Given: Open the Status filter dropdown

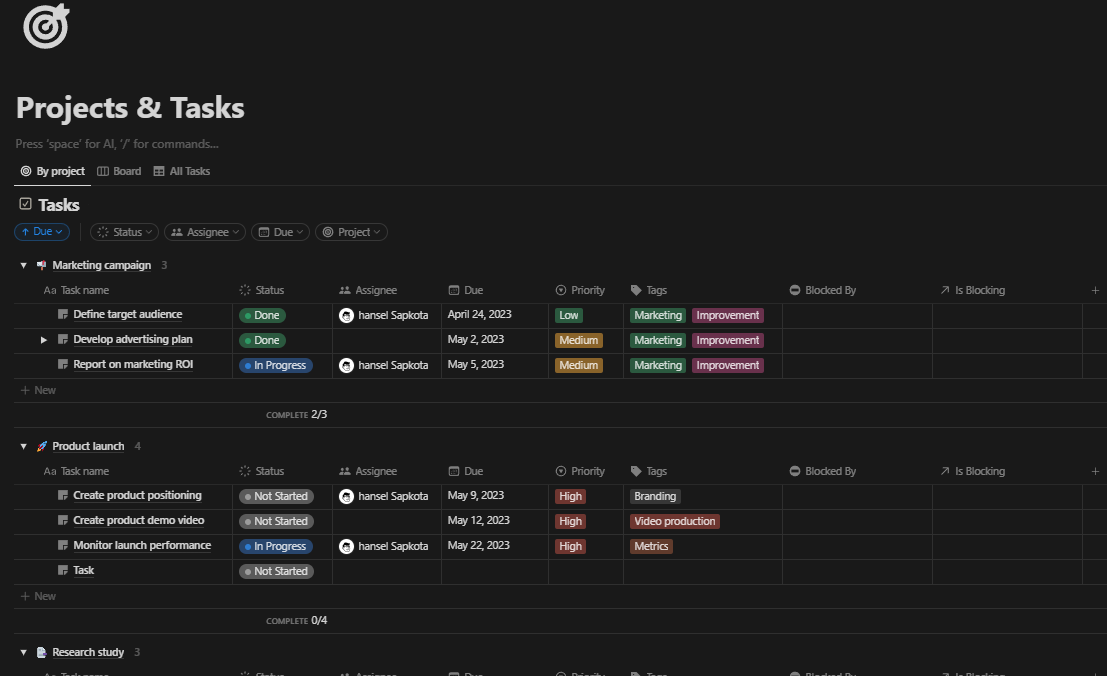Looking at the screenshot, I should pyautogui.click(x=123, y=231).
